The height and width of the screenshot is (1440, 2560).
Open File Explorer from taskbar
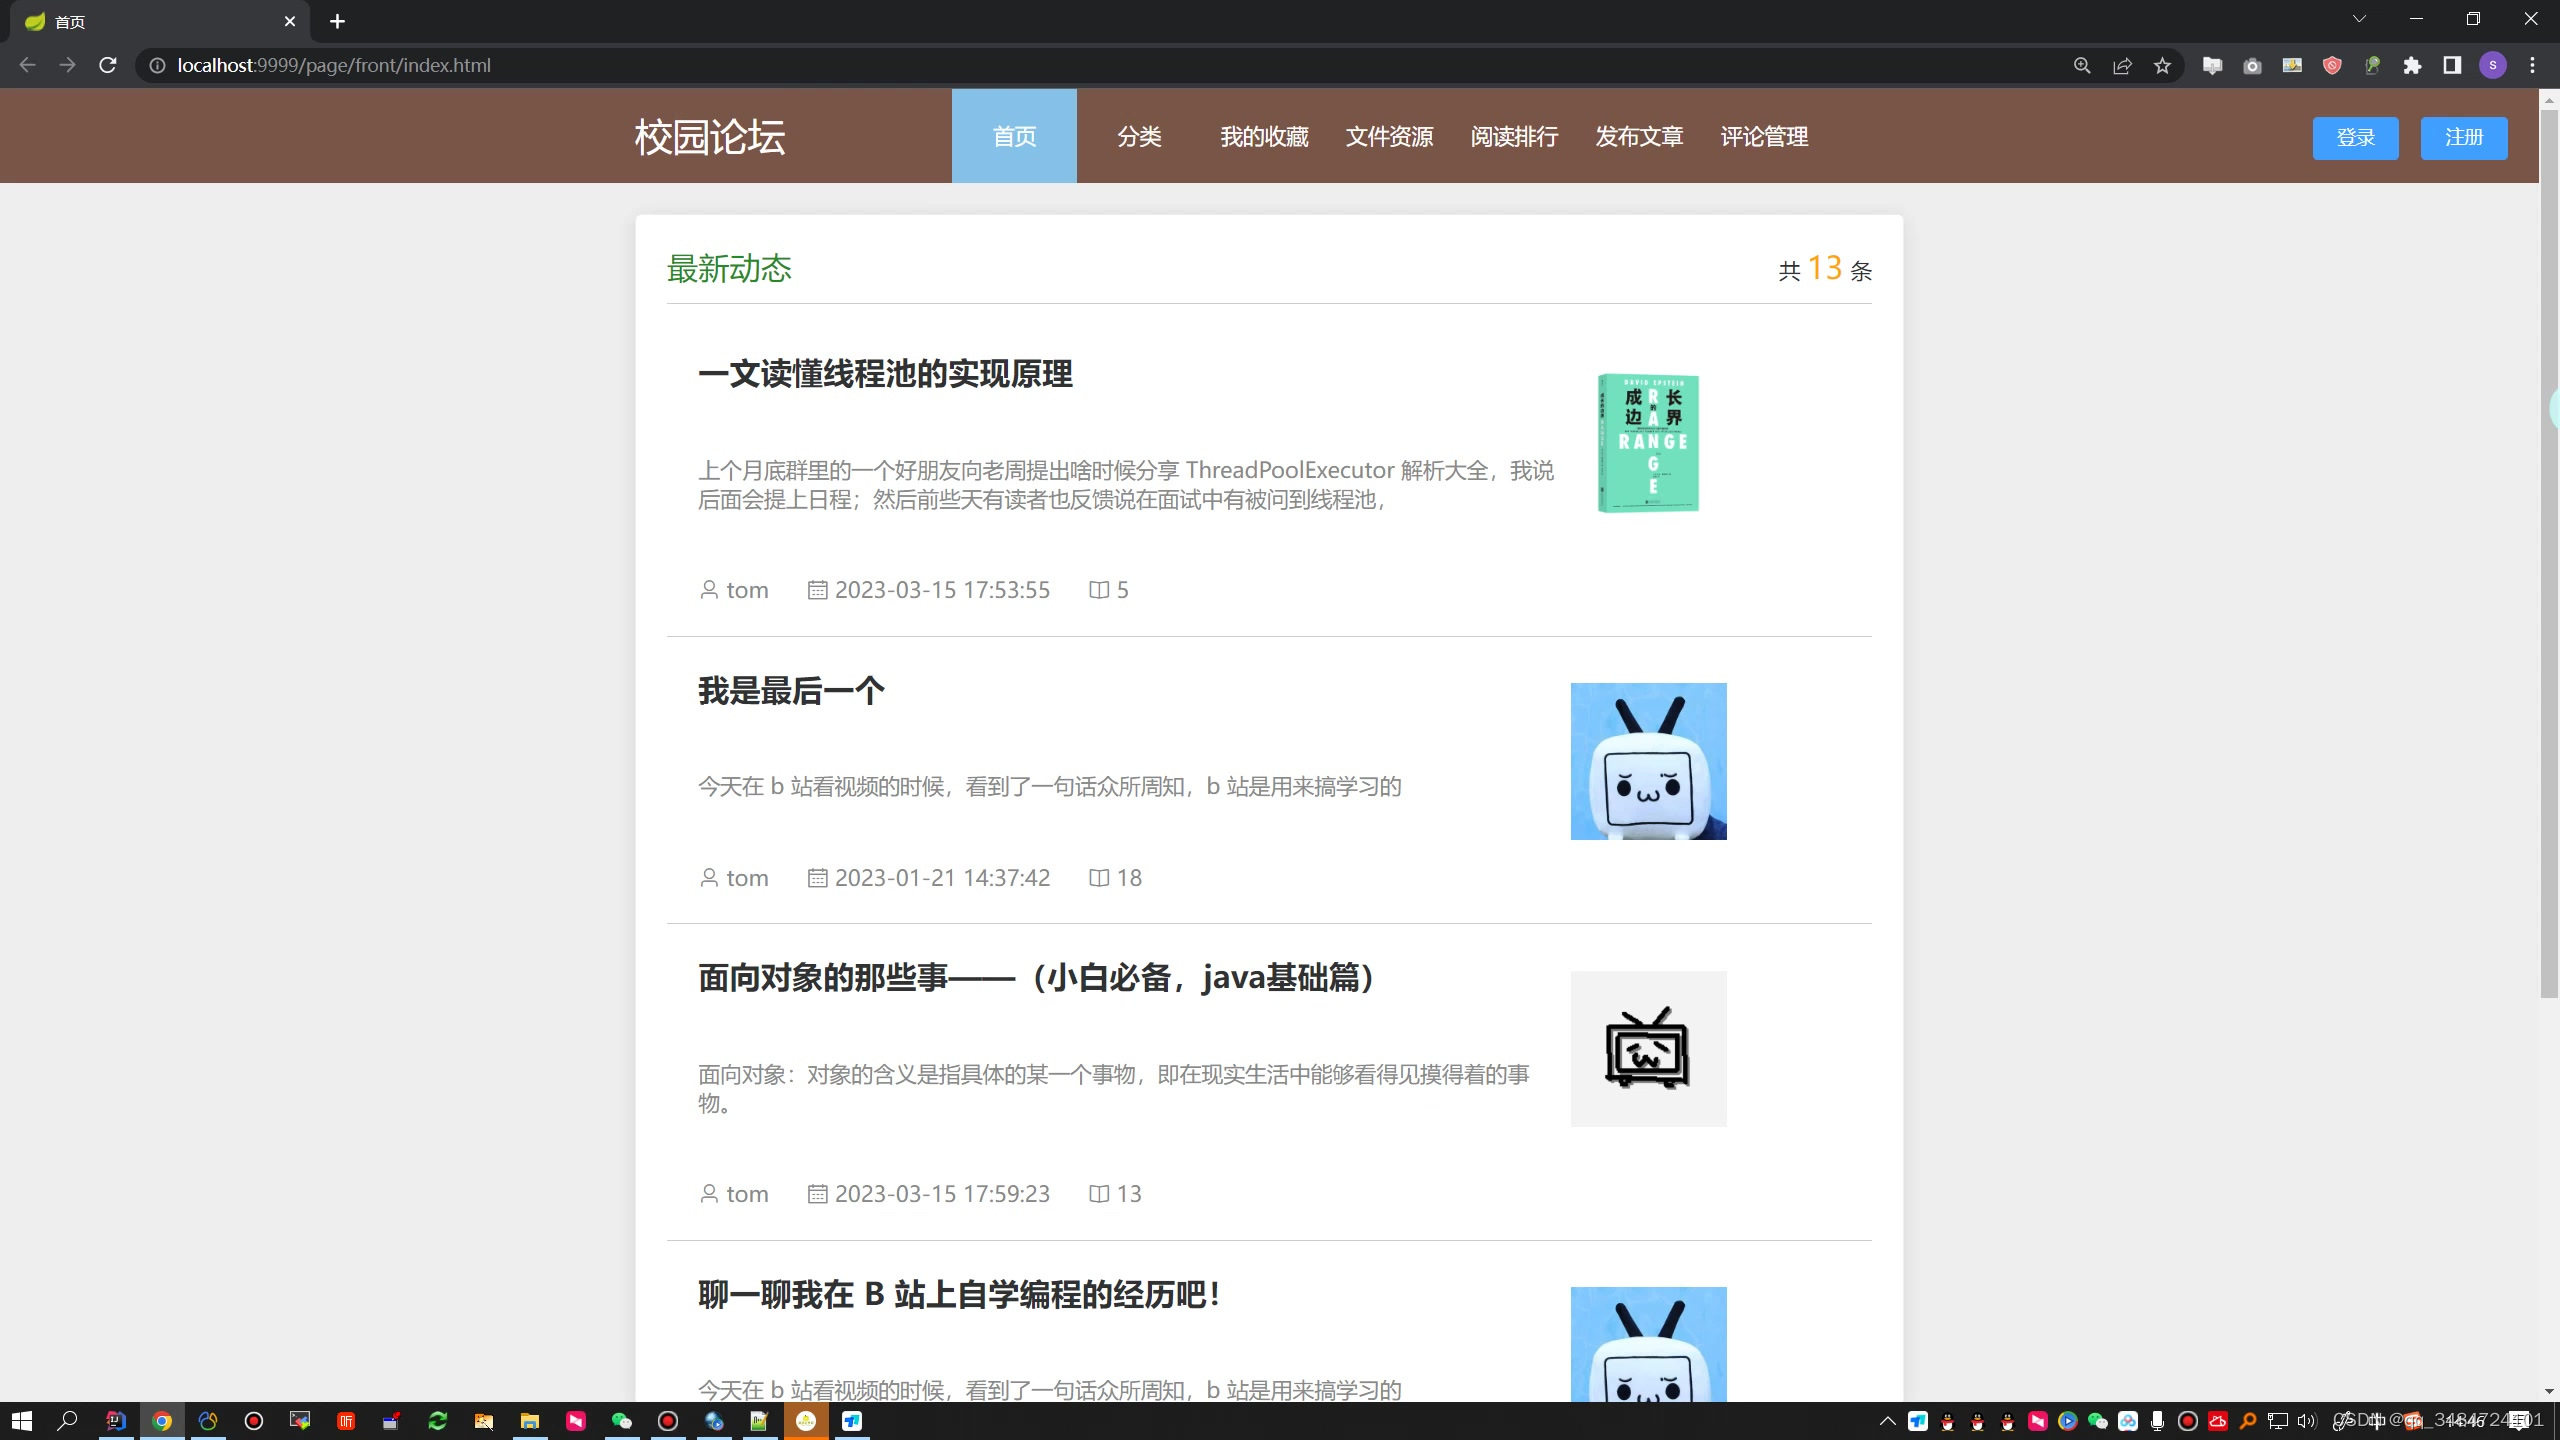pos(530,1420)
